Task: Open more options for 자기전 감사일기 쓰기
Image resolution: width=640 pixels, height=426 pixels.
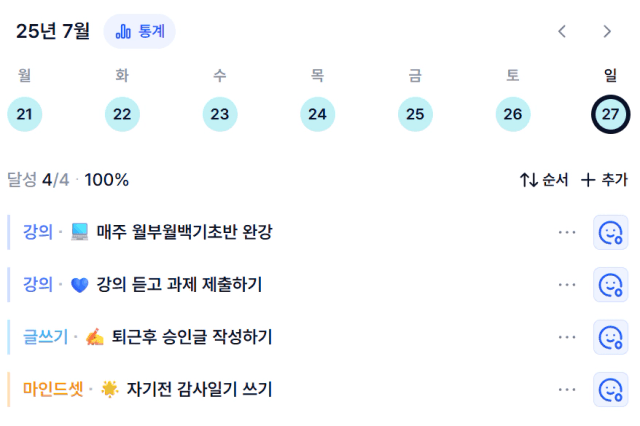Action: pos(567,390)
